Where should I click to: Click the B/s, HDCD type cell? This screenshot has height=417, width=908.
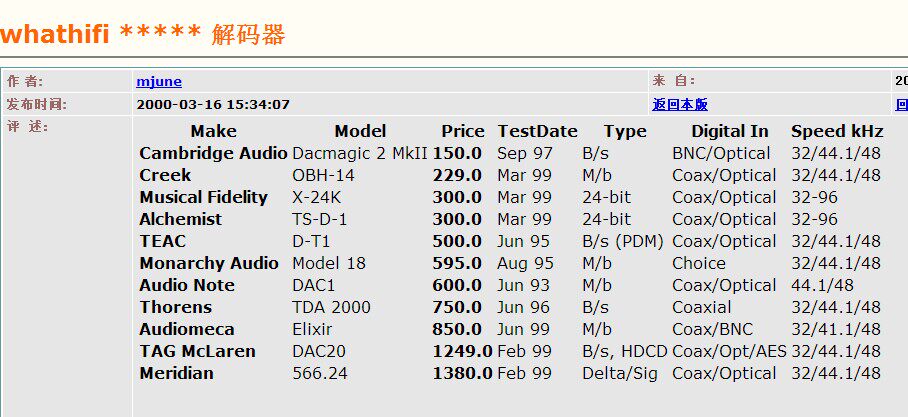[625, 352]
